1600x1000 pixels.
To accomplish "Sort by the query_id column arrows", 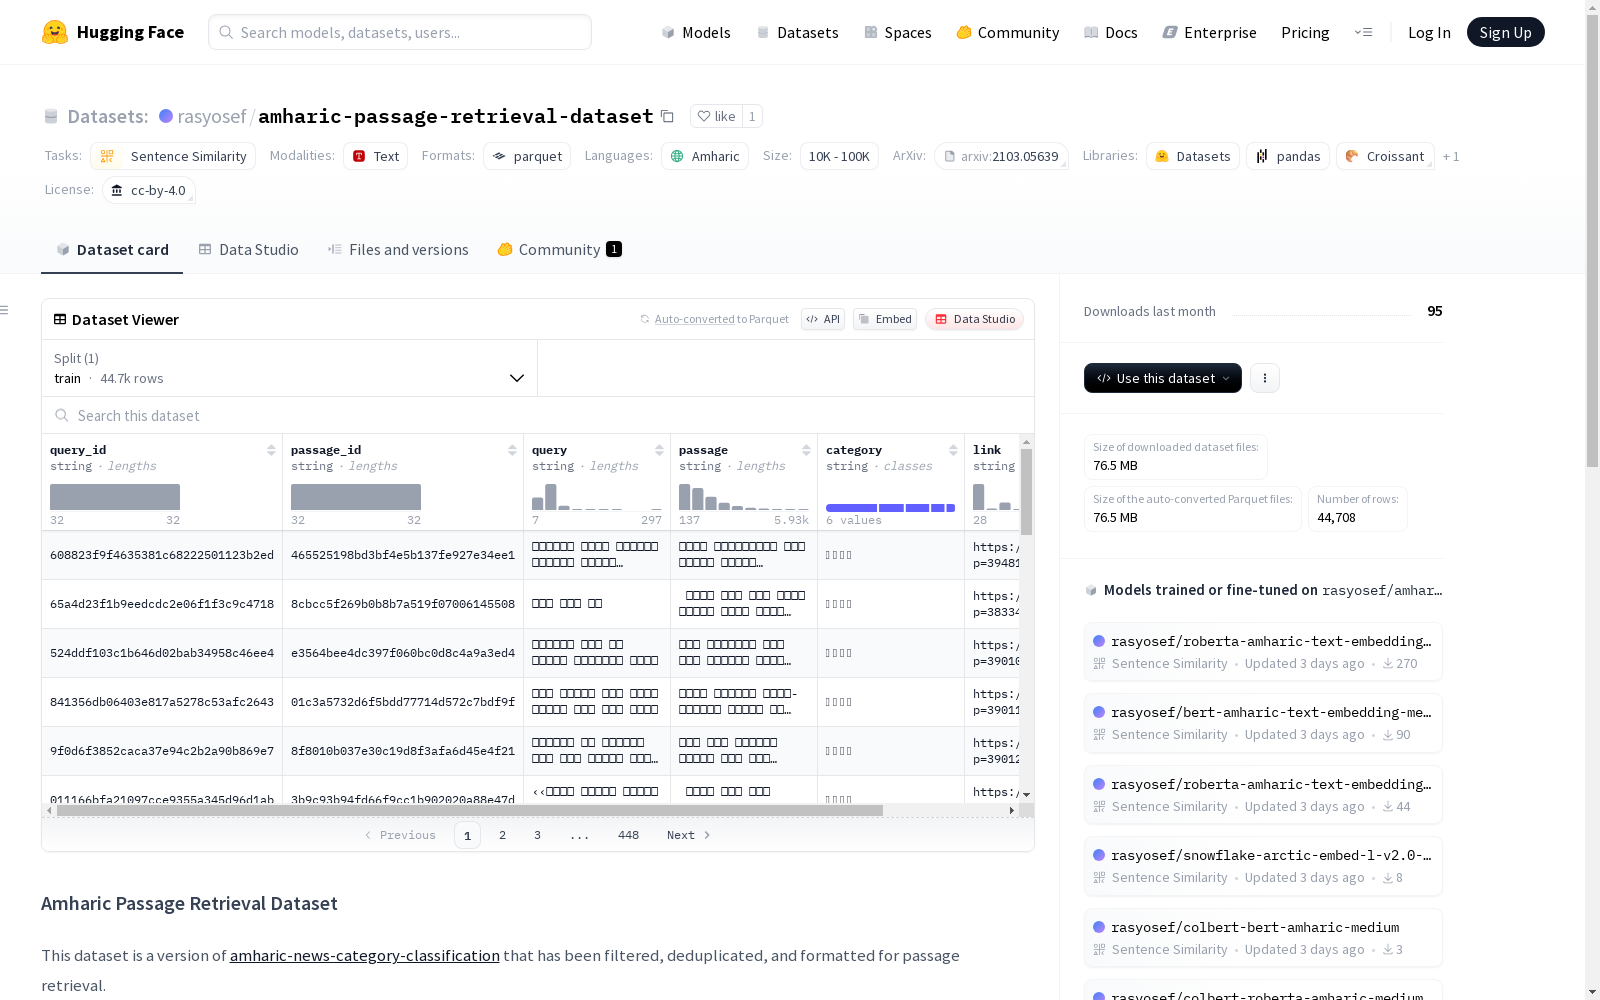I will click(x=271, y=450).
